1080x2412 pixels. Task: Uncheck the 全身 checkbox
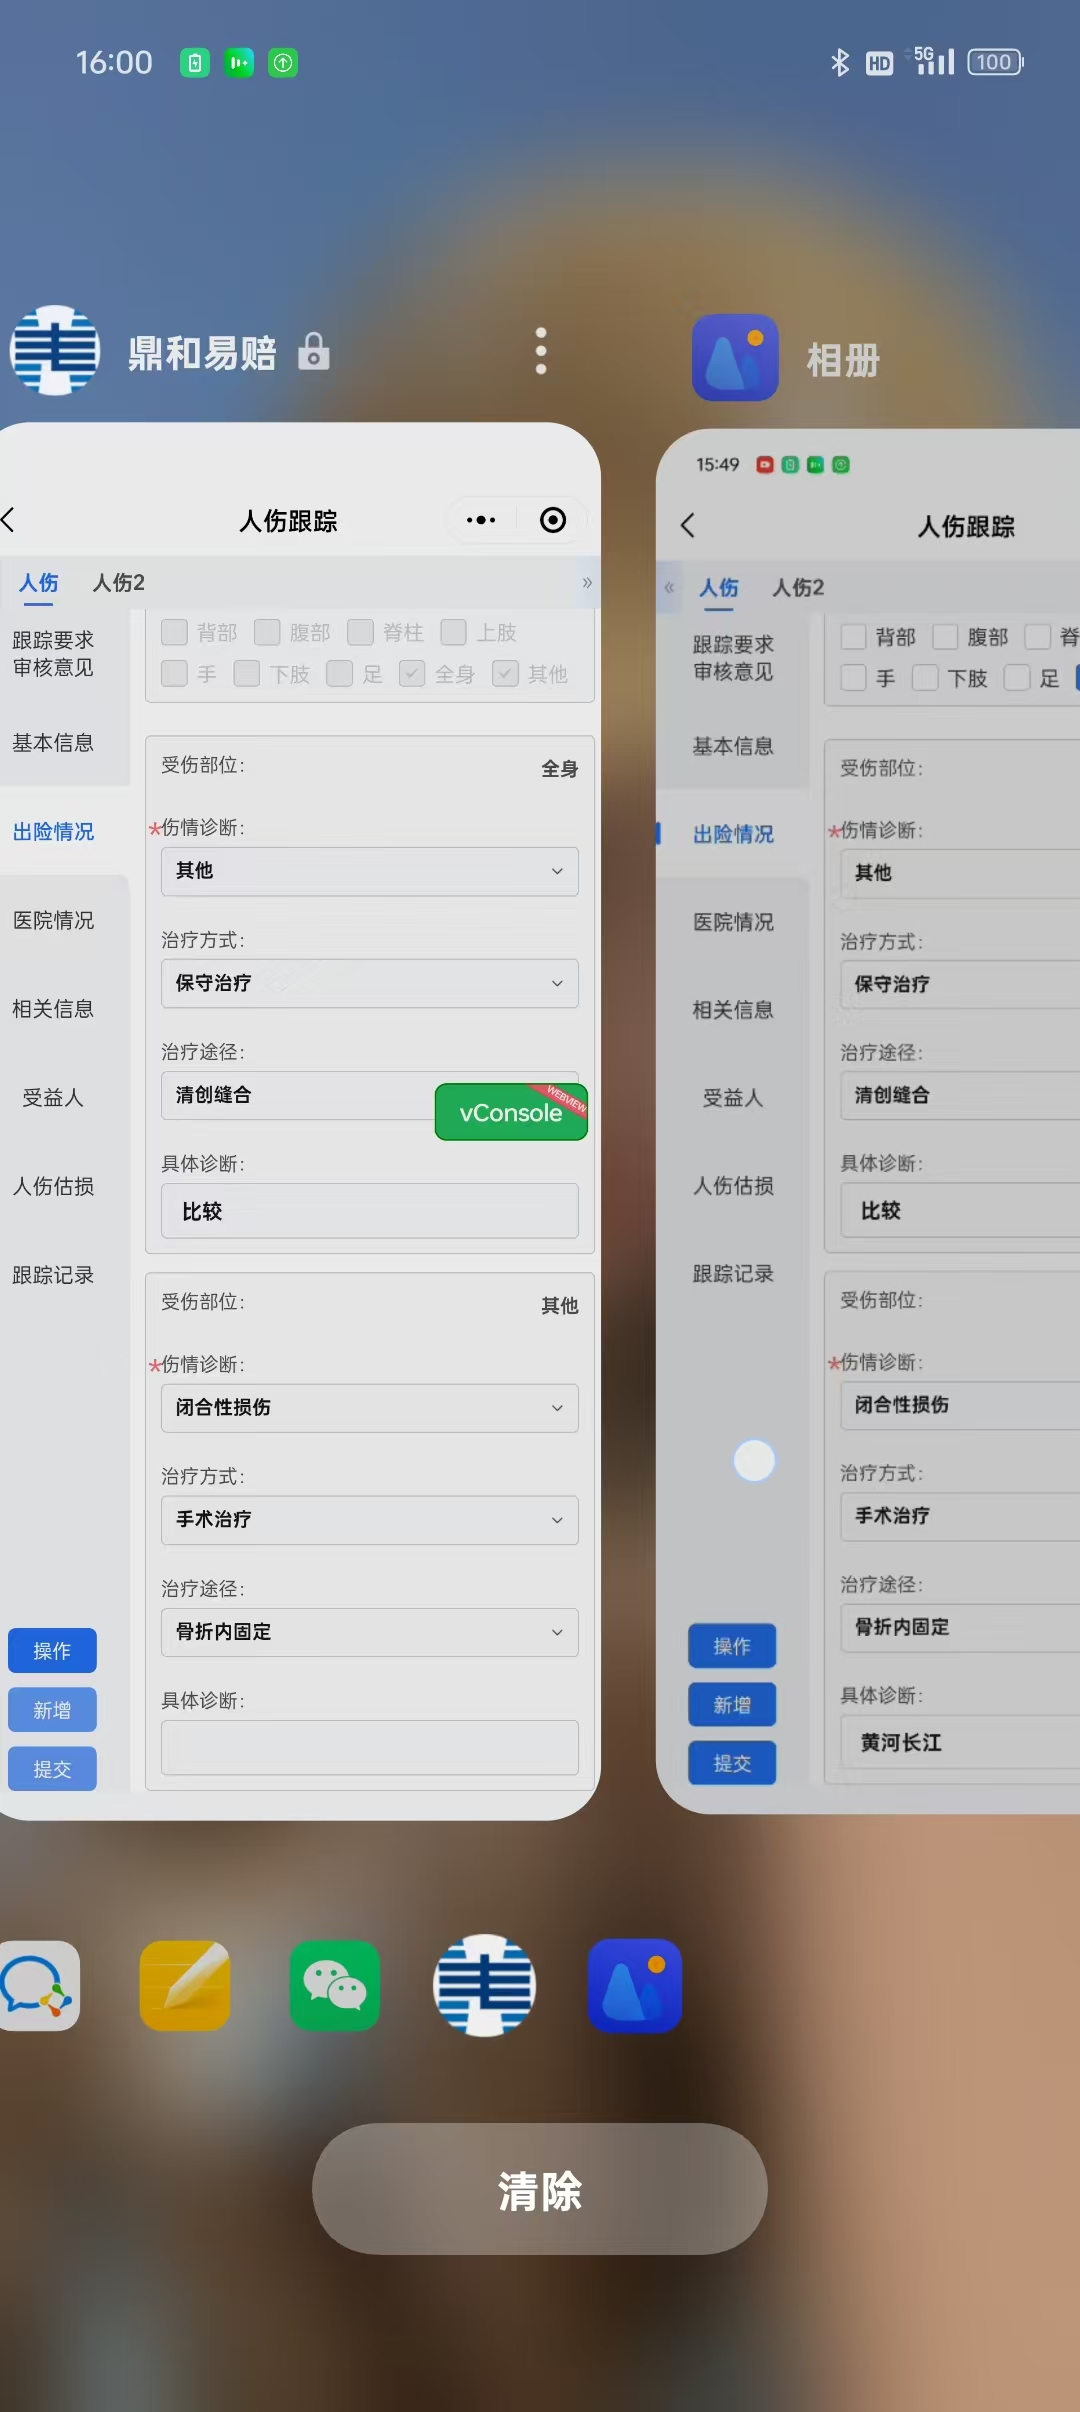pos(412,674)
